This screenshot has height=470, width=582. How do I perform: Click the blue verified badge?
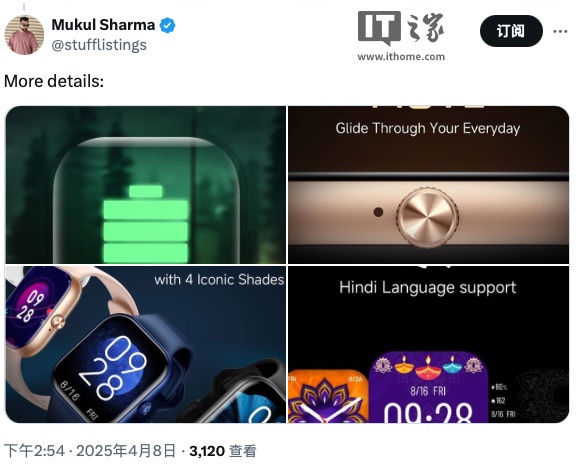(x=167, y=25)
